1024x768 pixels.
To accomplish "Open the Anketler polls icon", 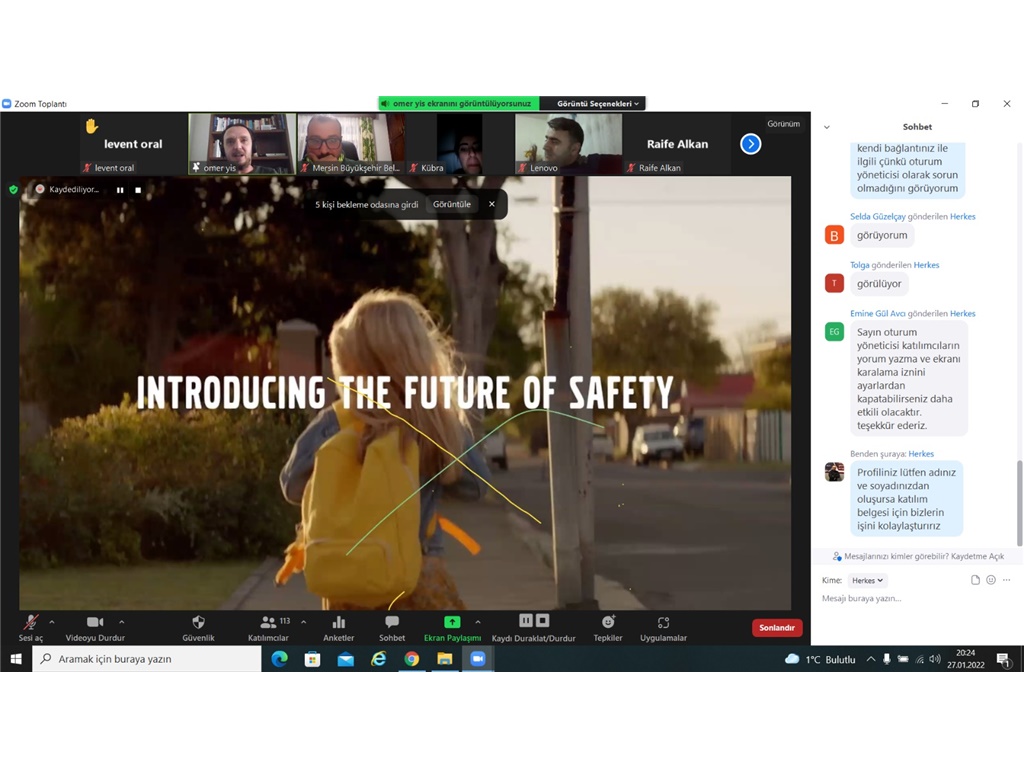I will [339, 628].
